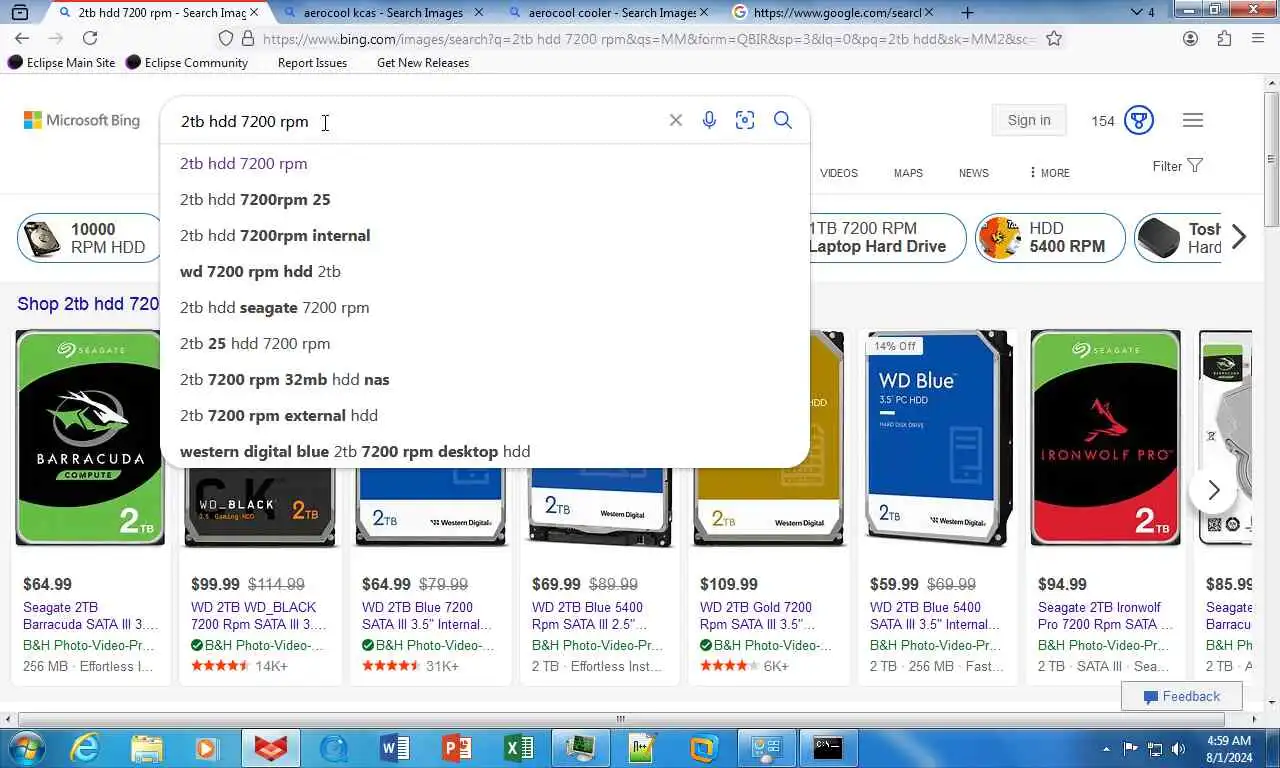Open the HDD 5400 RPM related search

click(x=1050, y=238)
